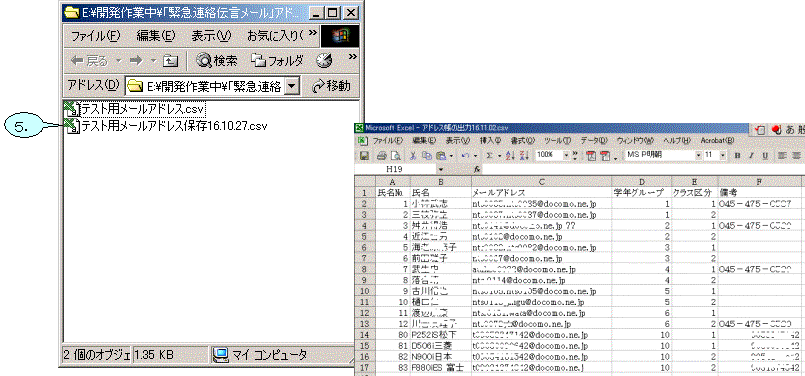This screenshot has height=376, width=805.
Task: Click the Select All corner box in Excel
Action: [x=365, y=181]
